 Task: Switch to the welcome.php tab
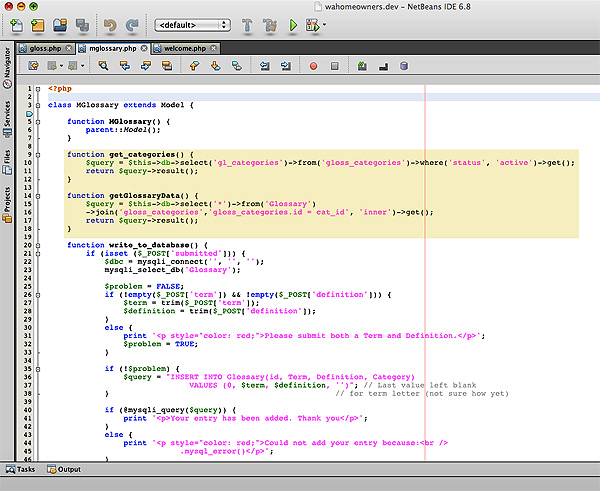pyautogui.click(x=185, y=49)
